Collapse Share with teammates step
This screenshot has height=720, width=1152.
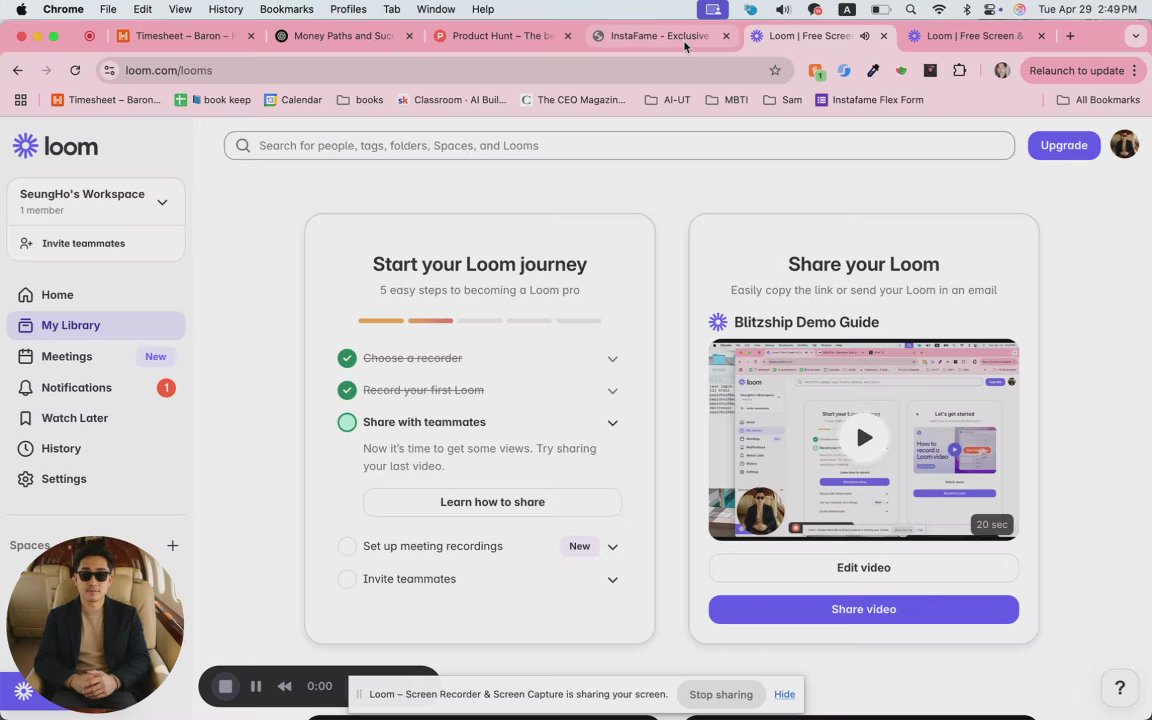point(613,423)
